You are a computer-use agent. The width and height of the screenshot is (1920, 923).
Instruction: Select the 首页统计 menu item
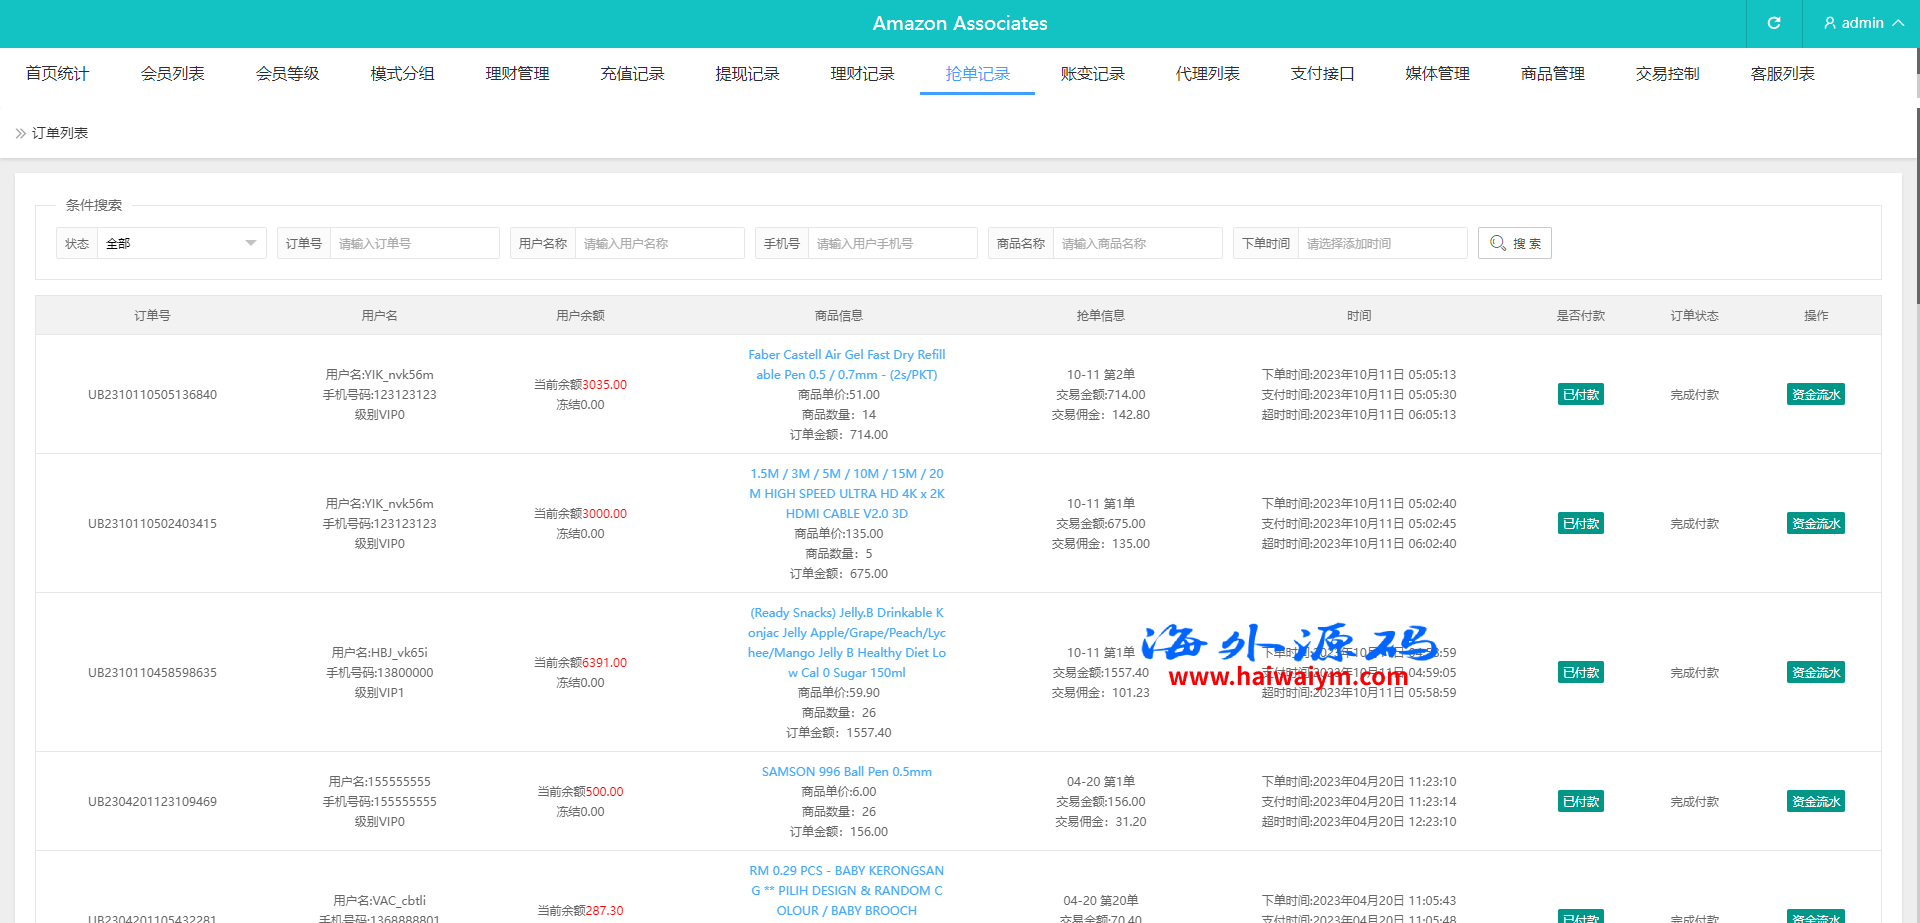coord(57,74)
